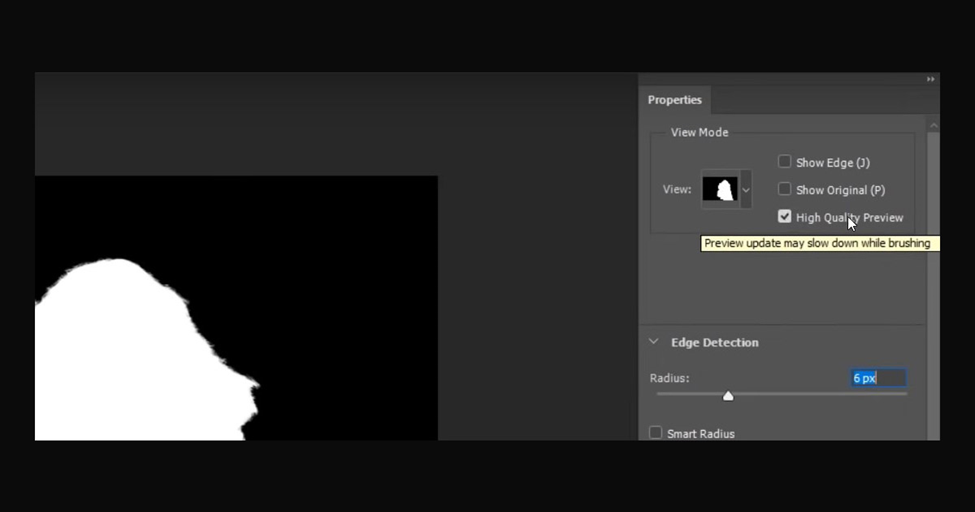Click the Radius value input field
975x512 pixels.
coord(878,378)
